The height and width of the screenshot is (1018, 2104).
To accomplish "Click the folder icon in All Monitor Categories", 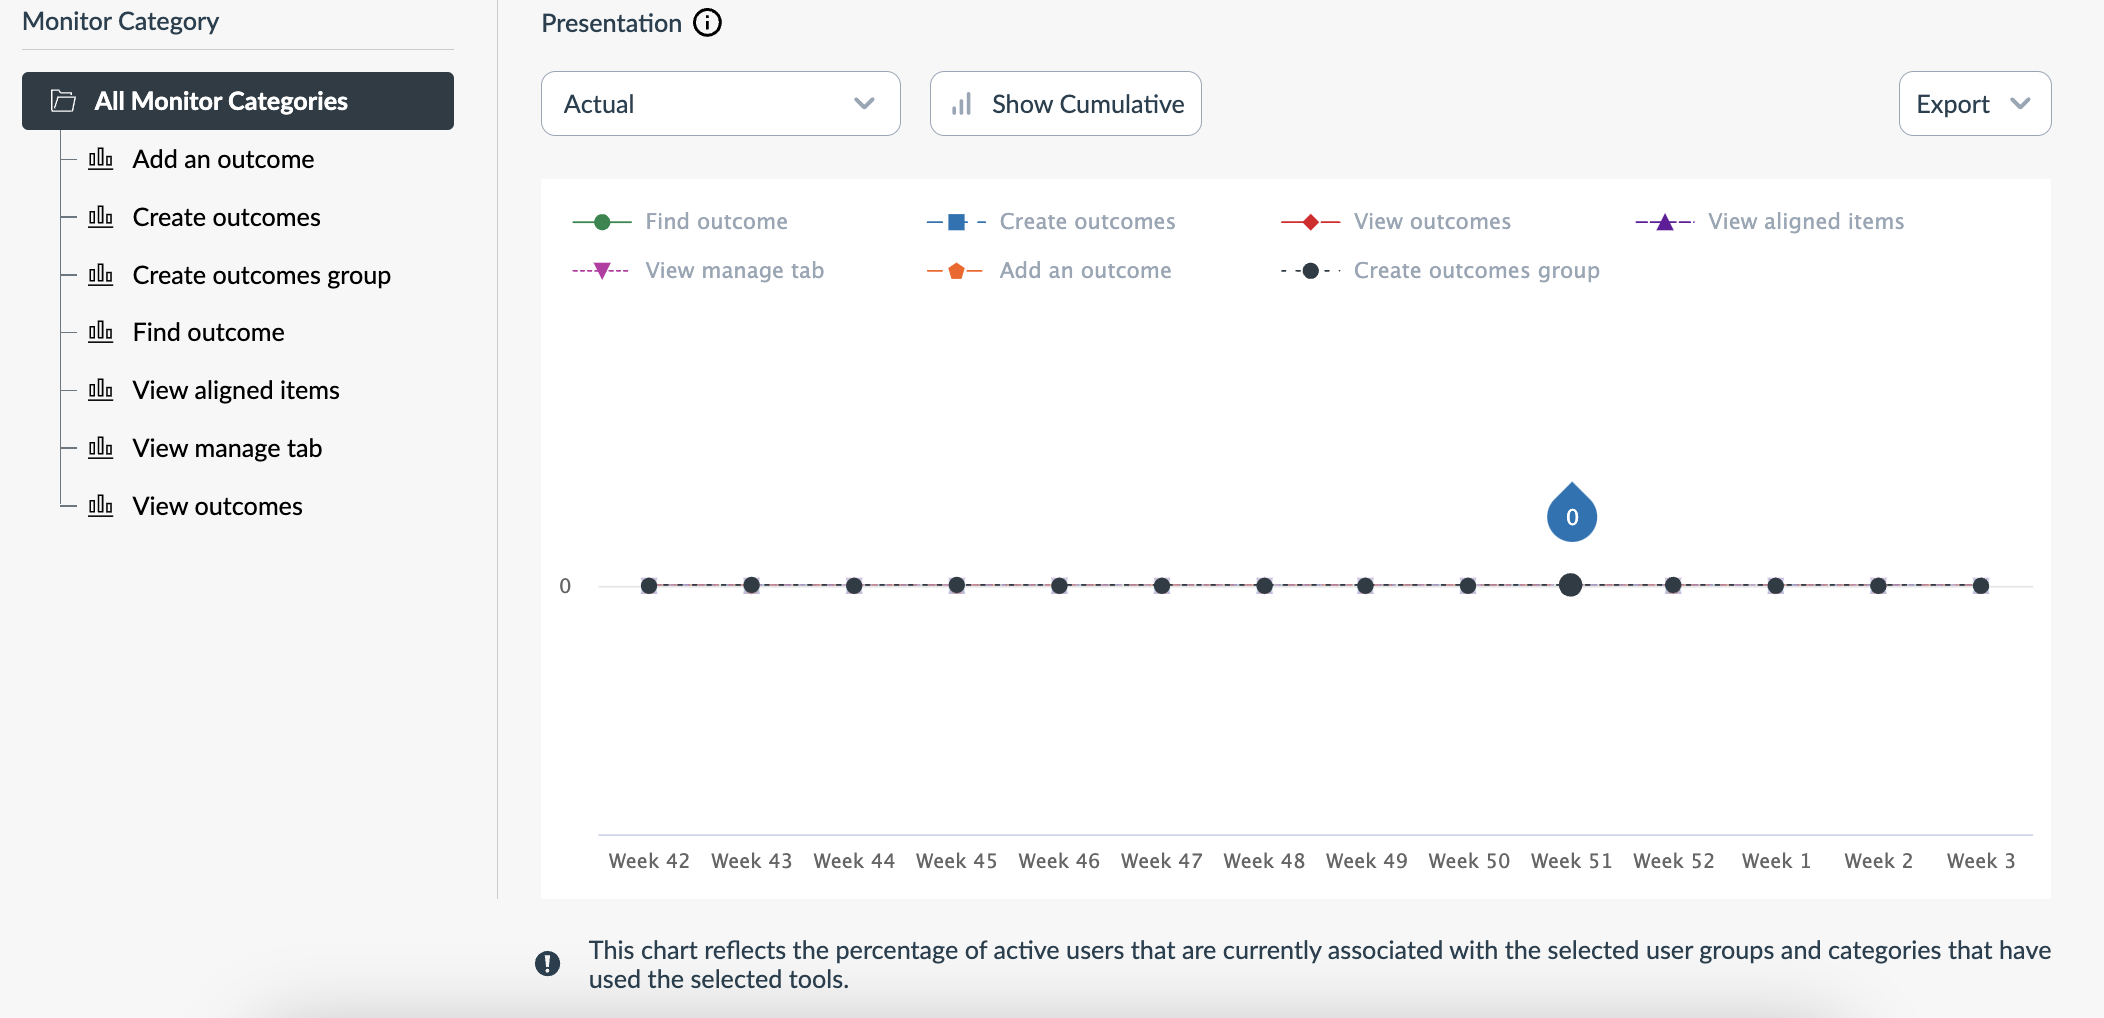I will click(64, 101).
